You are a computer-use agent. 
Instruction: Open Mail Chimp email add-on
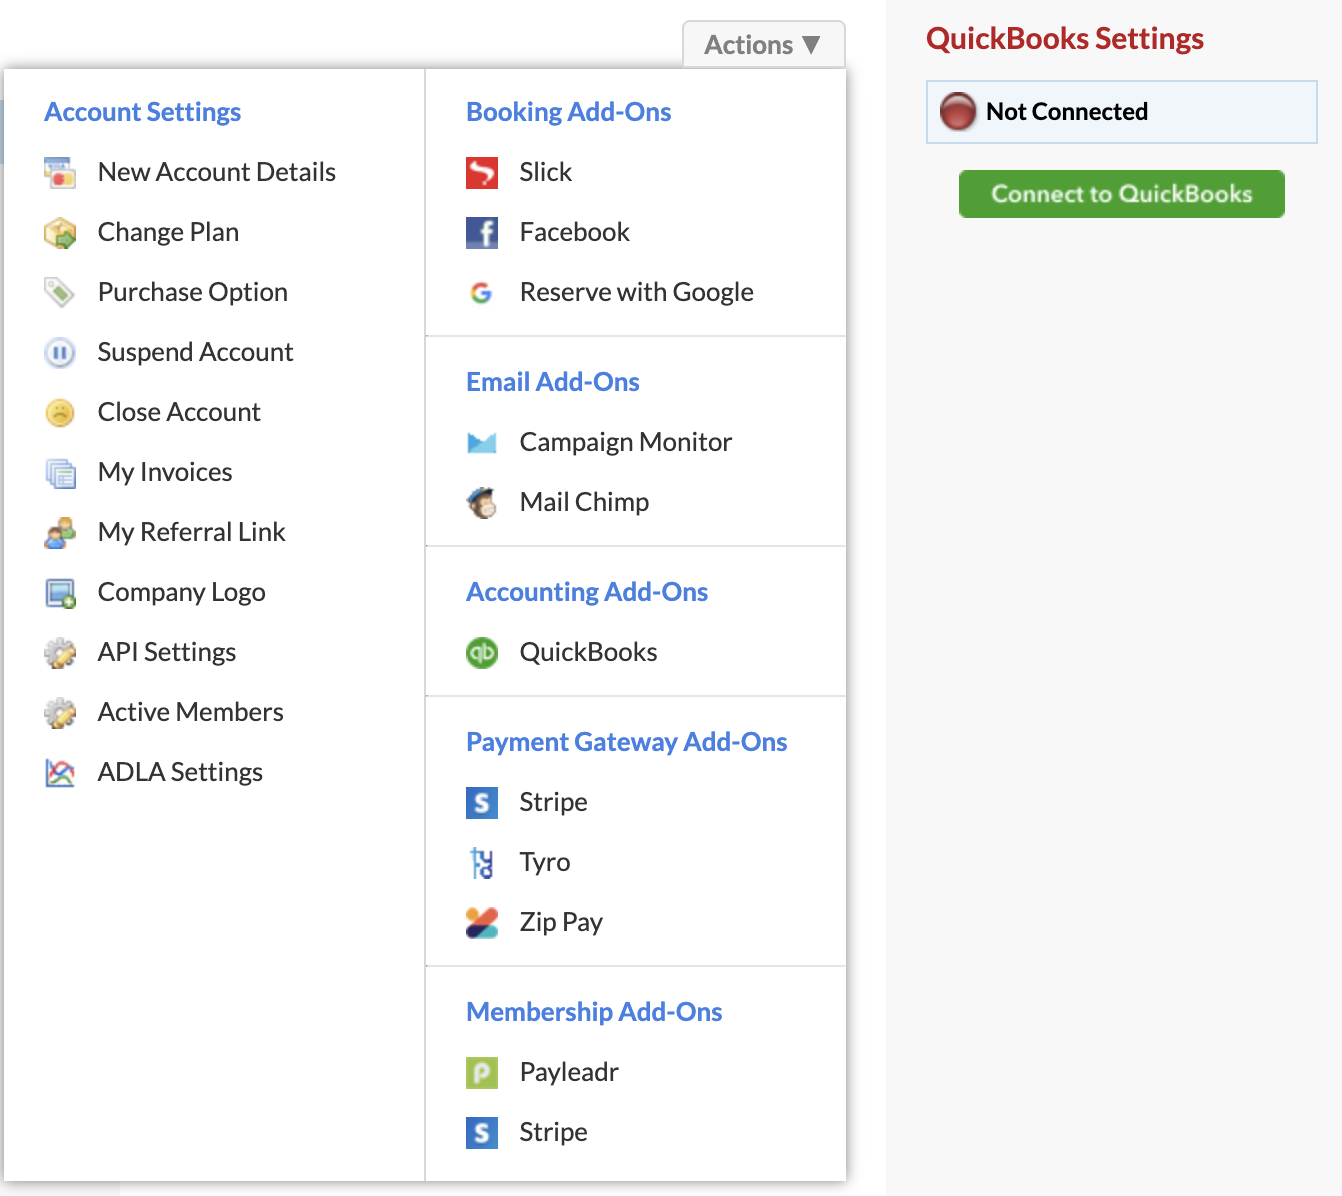click(x=584, y=502)
